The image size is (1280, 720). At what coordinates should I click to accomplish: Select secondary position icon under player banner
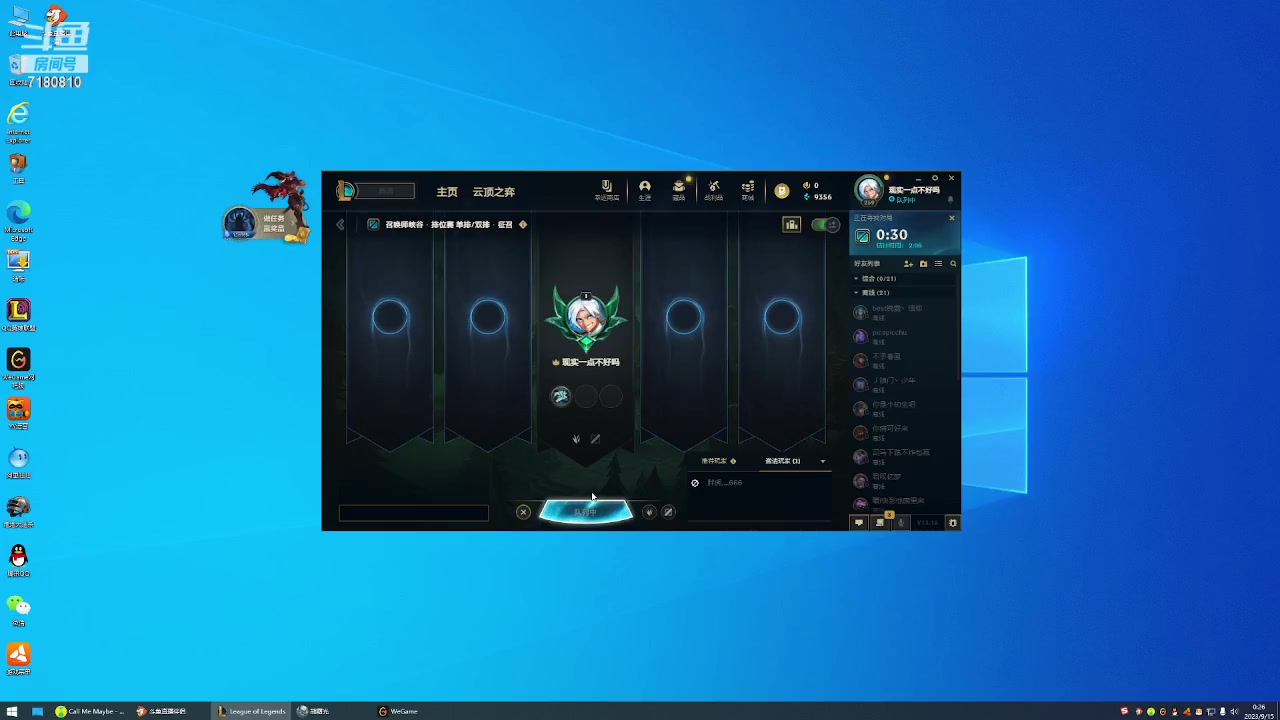click(x=595, y=439)
